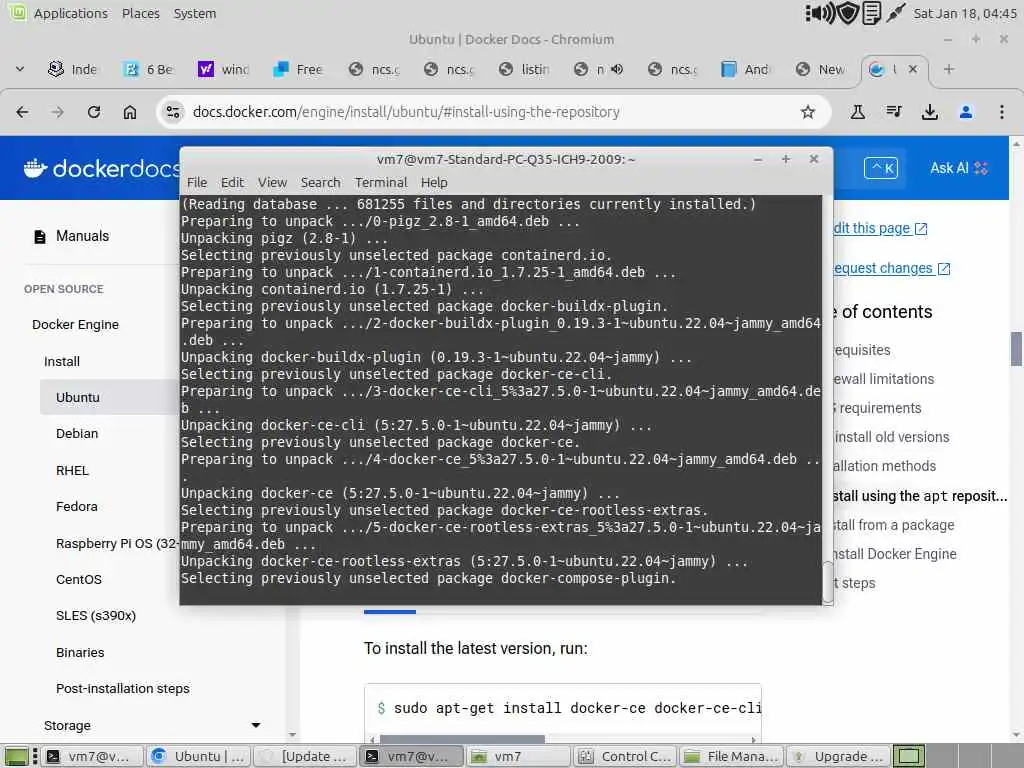Screen dimensions: 1024x768
Task: Click the dockerdocs logo
Action: (x=101, y=168)
